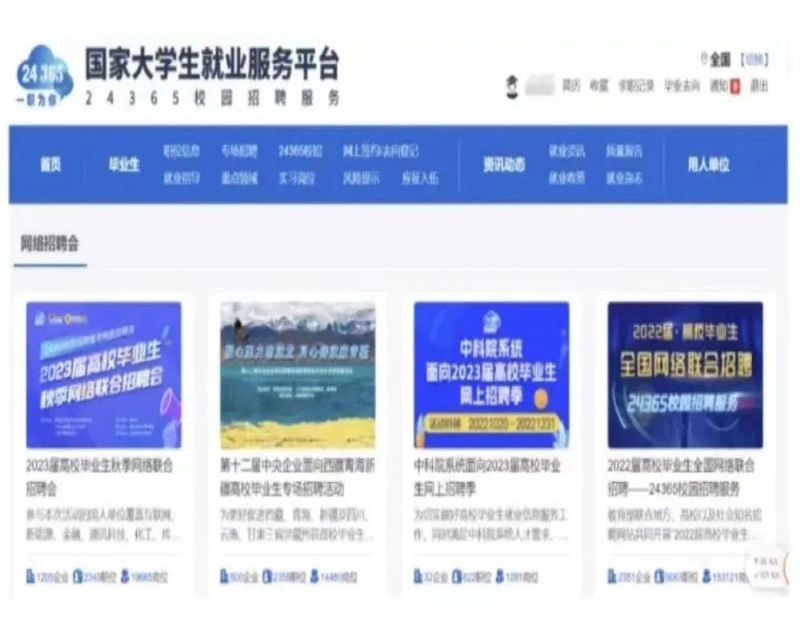This screenshot has height=641, width=800.
Task: Click the location pin icon beside 全国
Action: pos(704,59)
